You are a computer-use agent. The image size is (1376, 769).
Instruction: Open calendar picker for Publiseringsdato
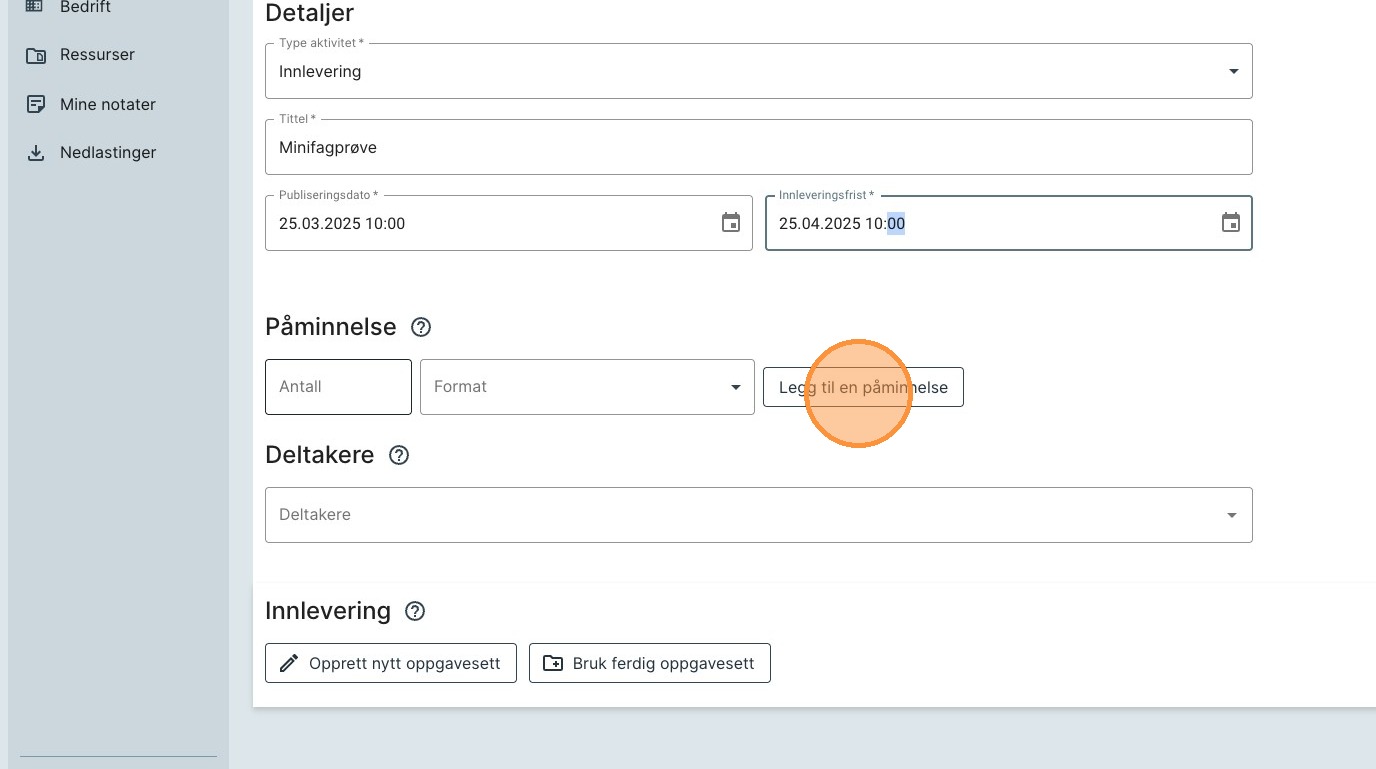coord(731,223)
